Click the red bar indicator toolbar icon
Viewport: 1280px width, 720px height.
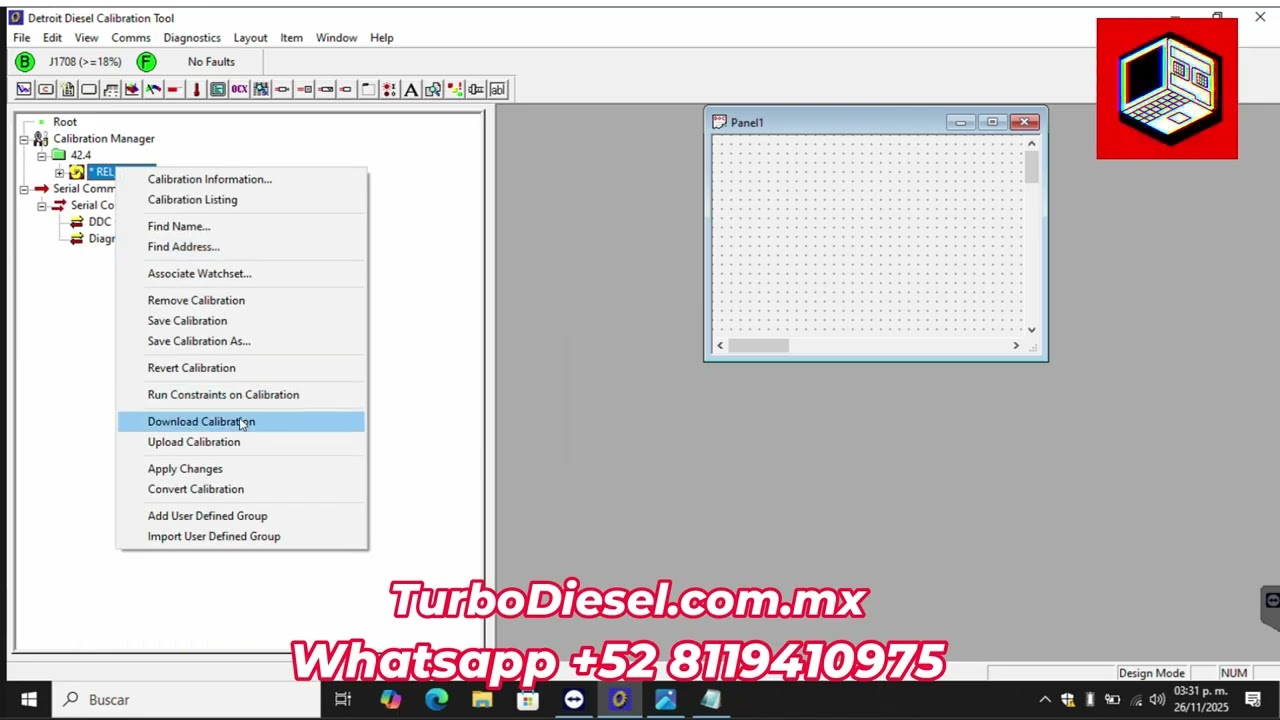coord(174,89)
